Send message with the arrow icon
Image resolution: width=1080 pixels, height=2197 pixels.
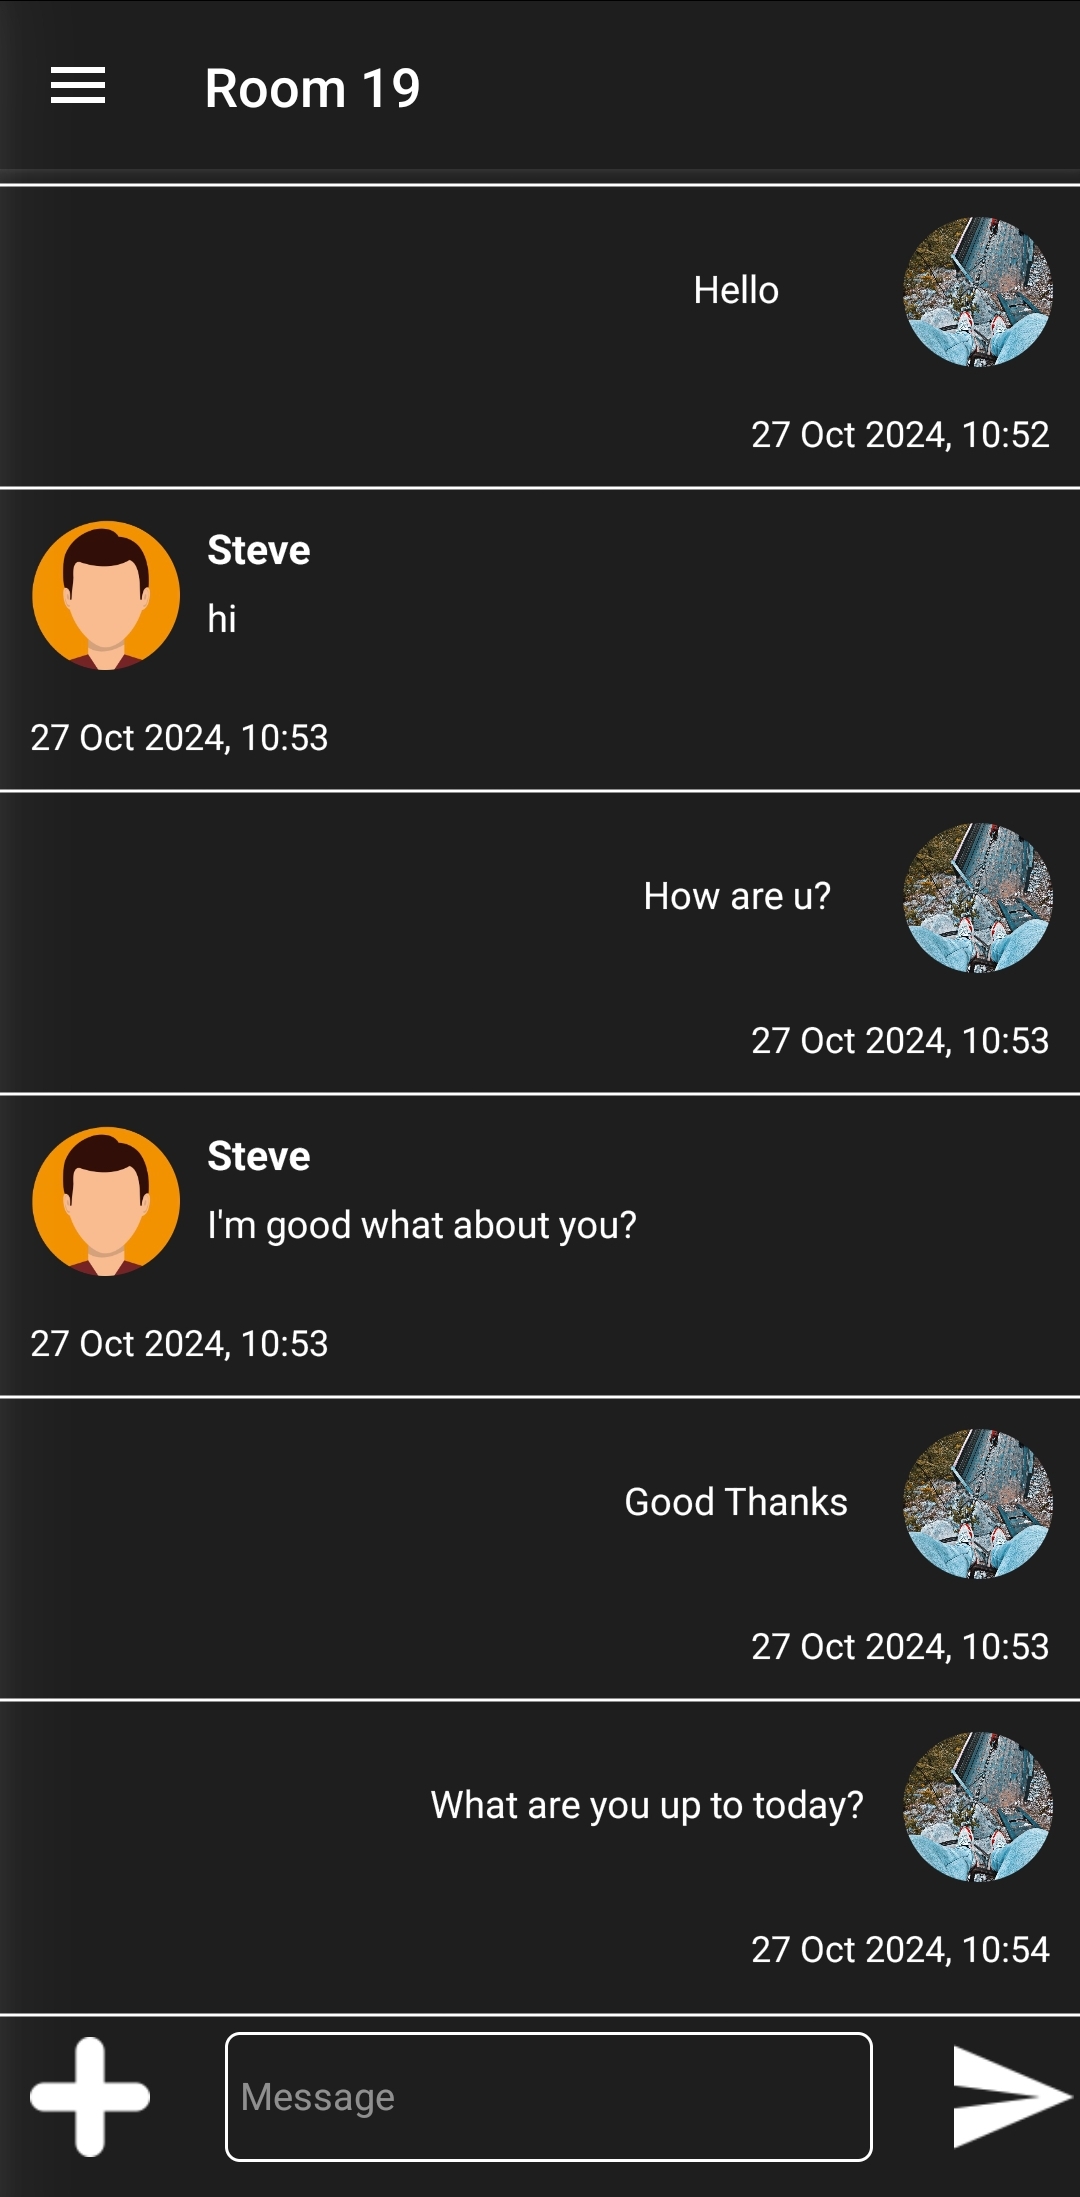pos(1011,2096)
